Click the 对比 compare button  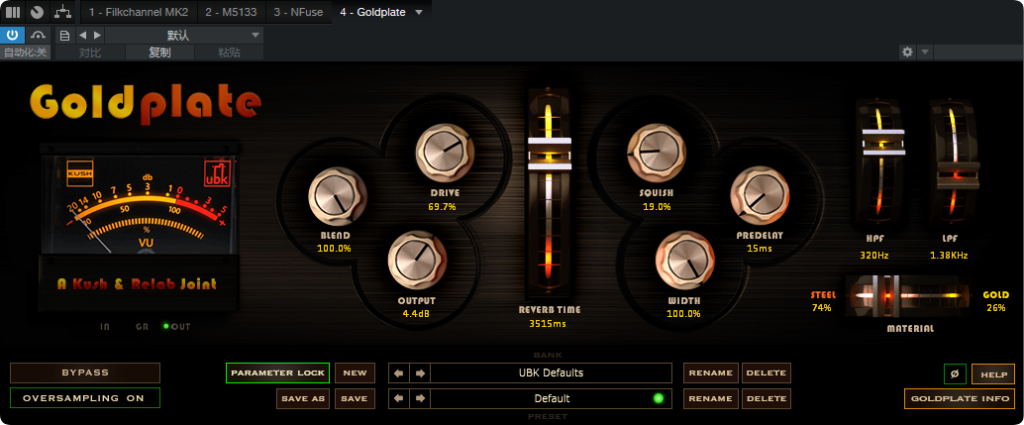click(x=89, y=53)
